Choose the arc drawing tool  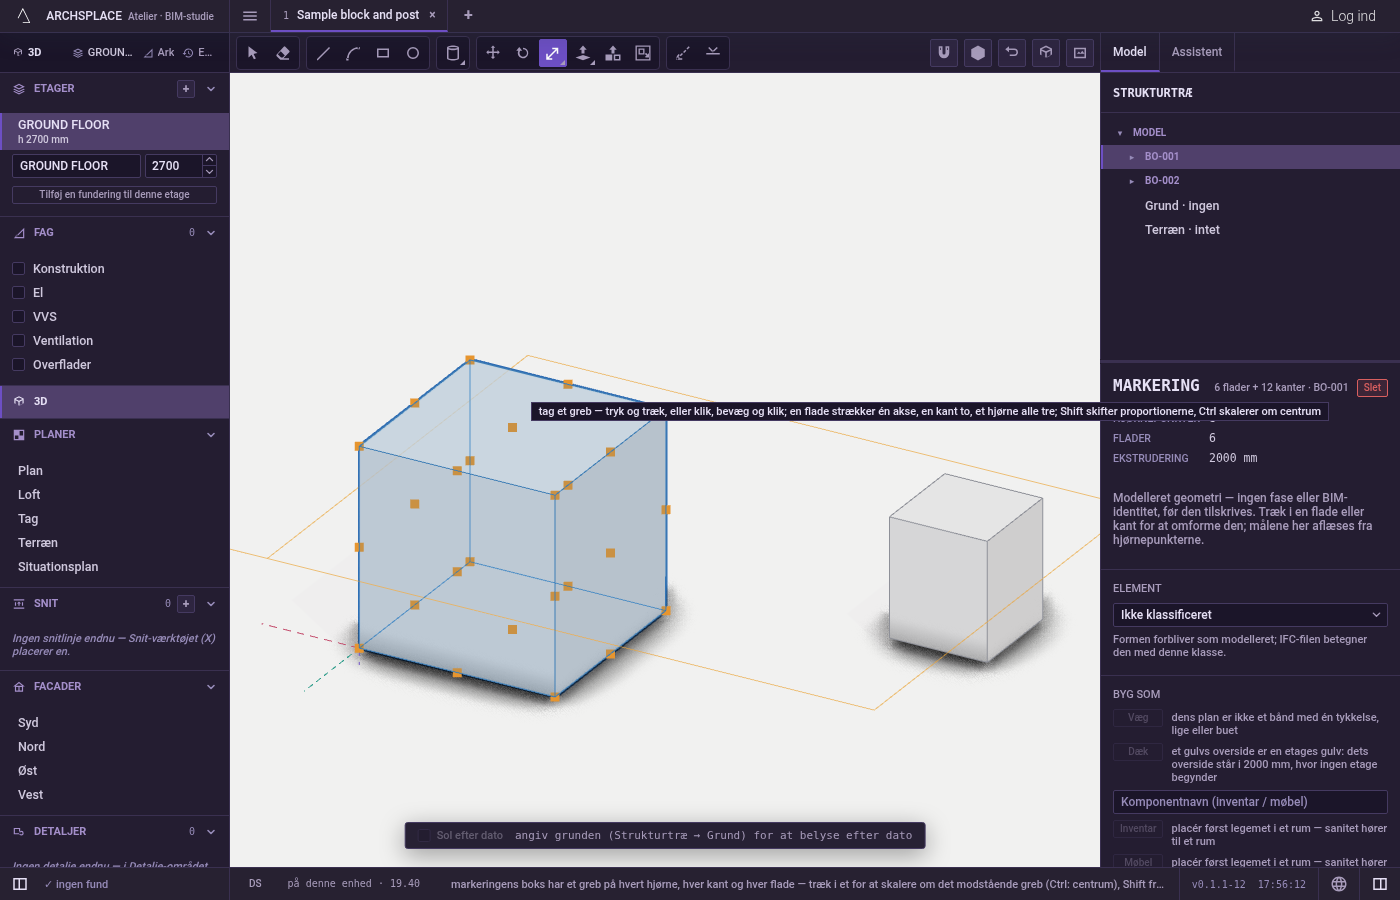[x=353, y=53]
